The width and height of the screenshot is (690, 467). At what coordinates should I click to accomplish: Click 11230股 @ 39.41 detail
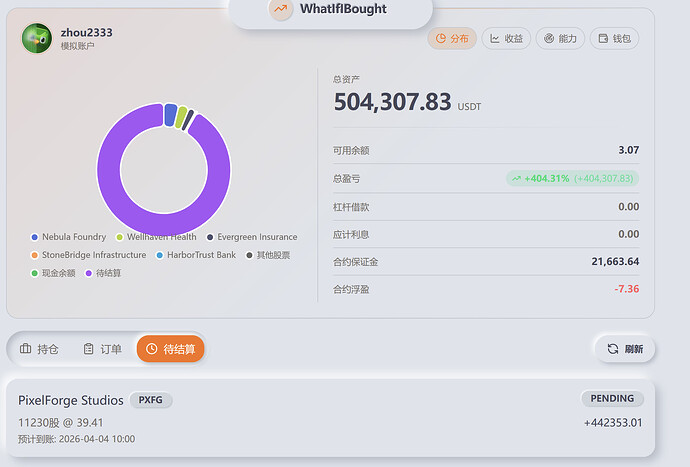pyautogui.click(x=61, y=423)
